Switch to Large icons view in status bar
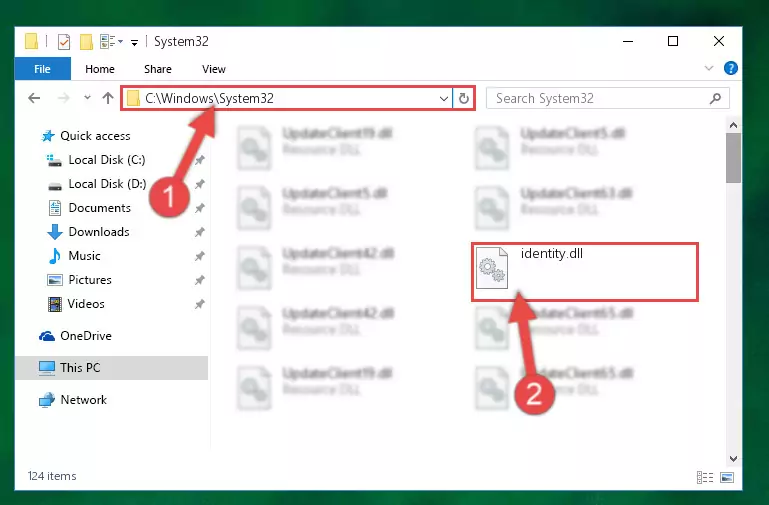The width and height of the screenshot is (769, 505). point(727,477)
